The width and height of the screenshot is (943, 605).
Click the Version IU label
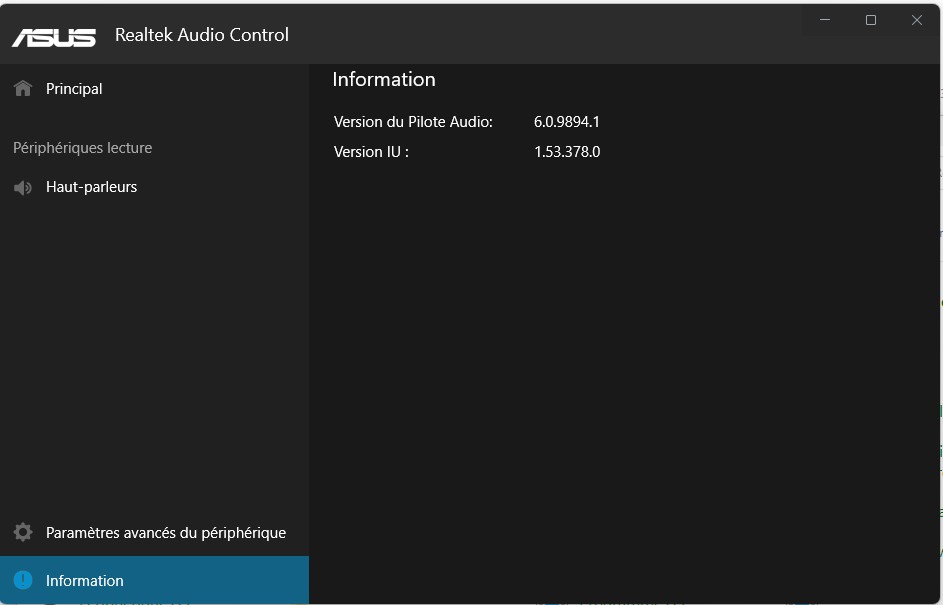click(371, 152)
